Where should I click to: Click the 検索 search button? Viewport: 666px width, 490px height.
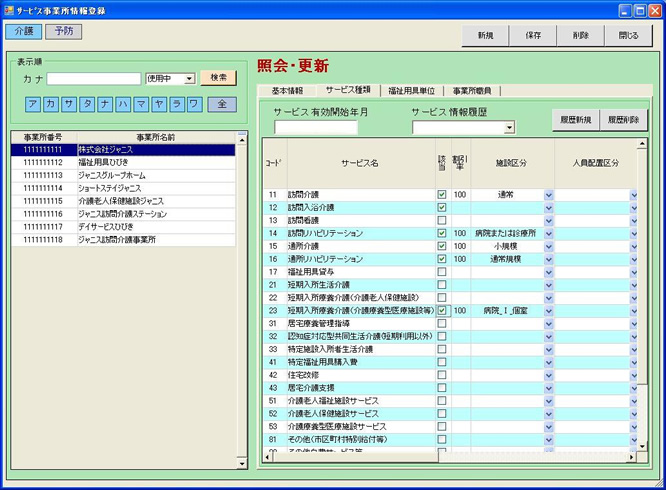218,78
